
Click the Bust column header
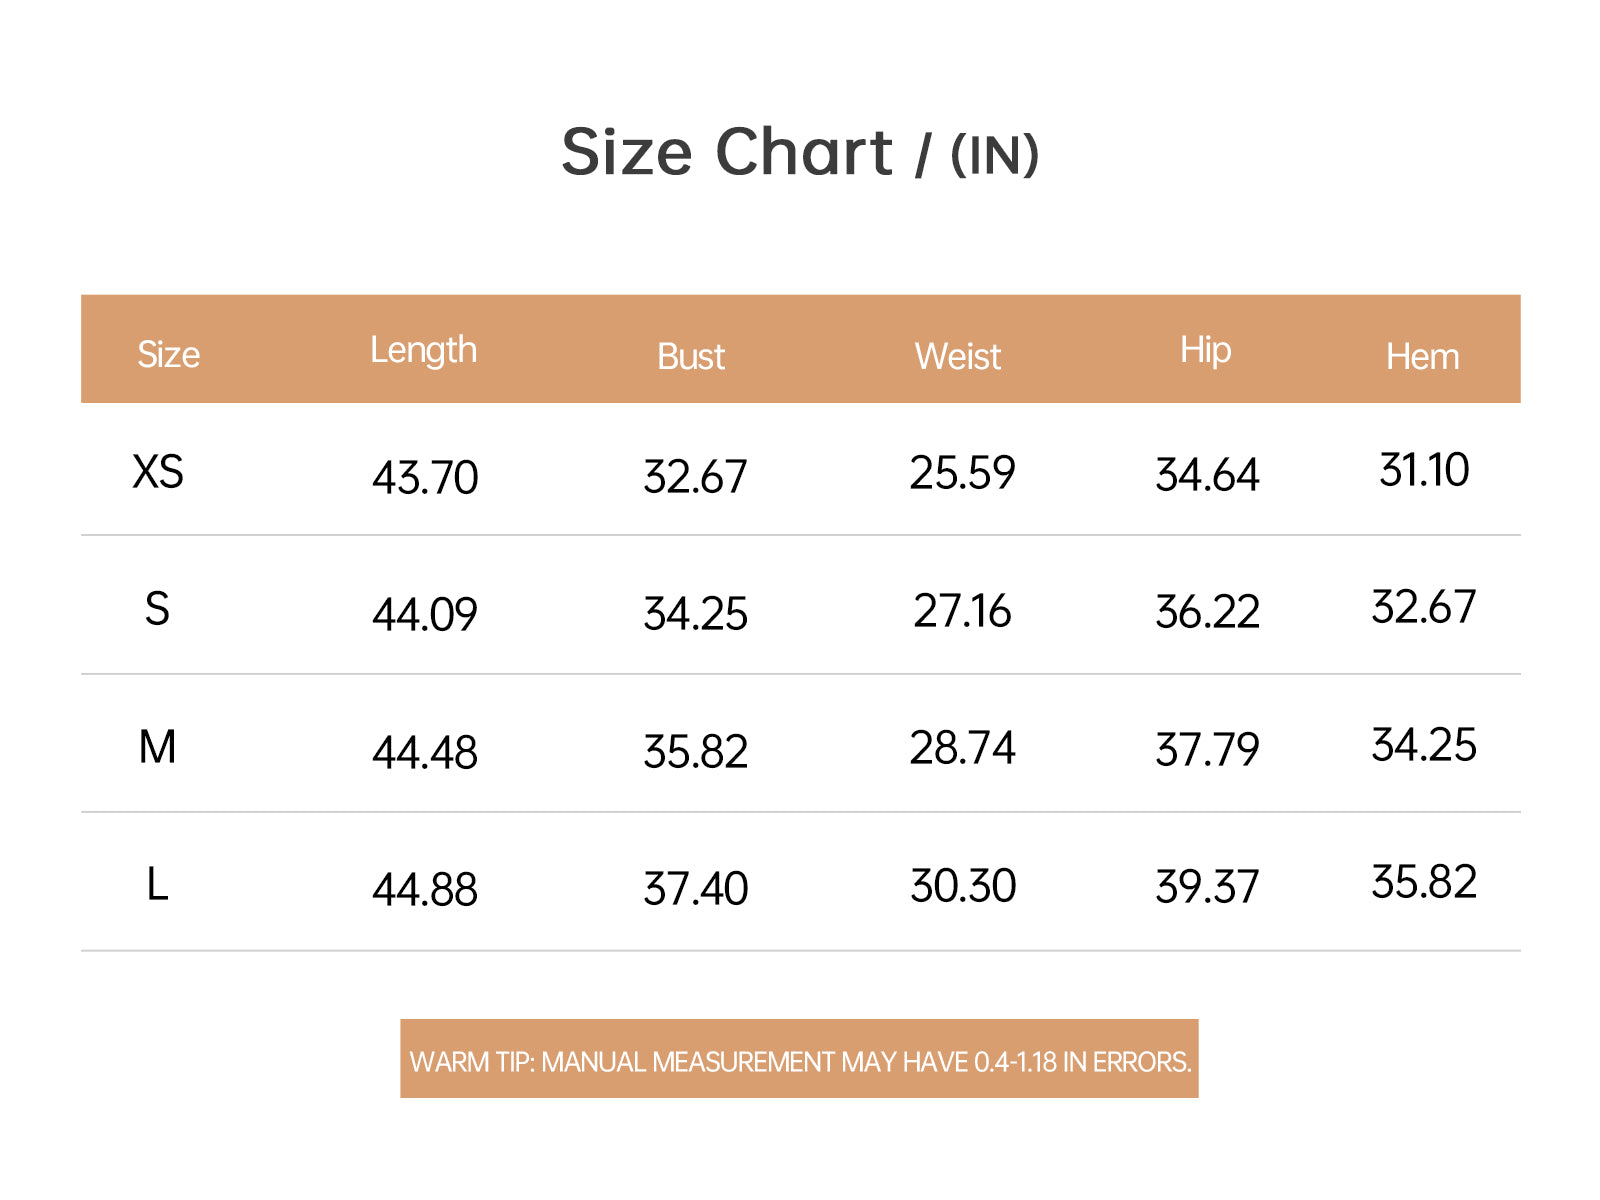click(691, 356)
